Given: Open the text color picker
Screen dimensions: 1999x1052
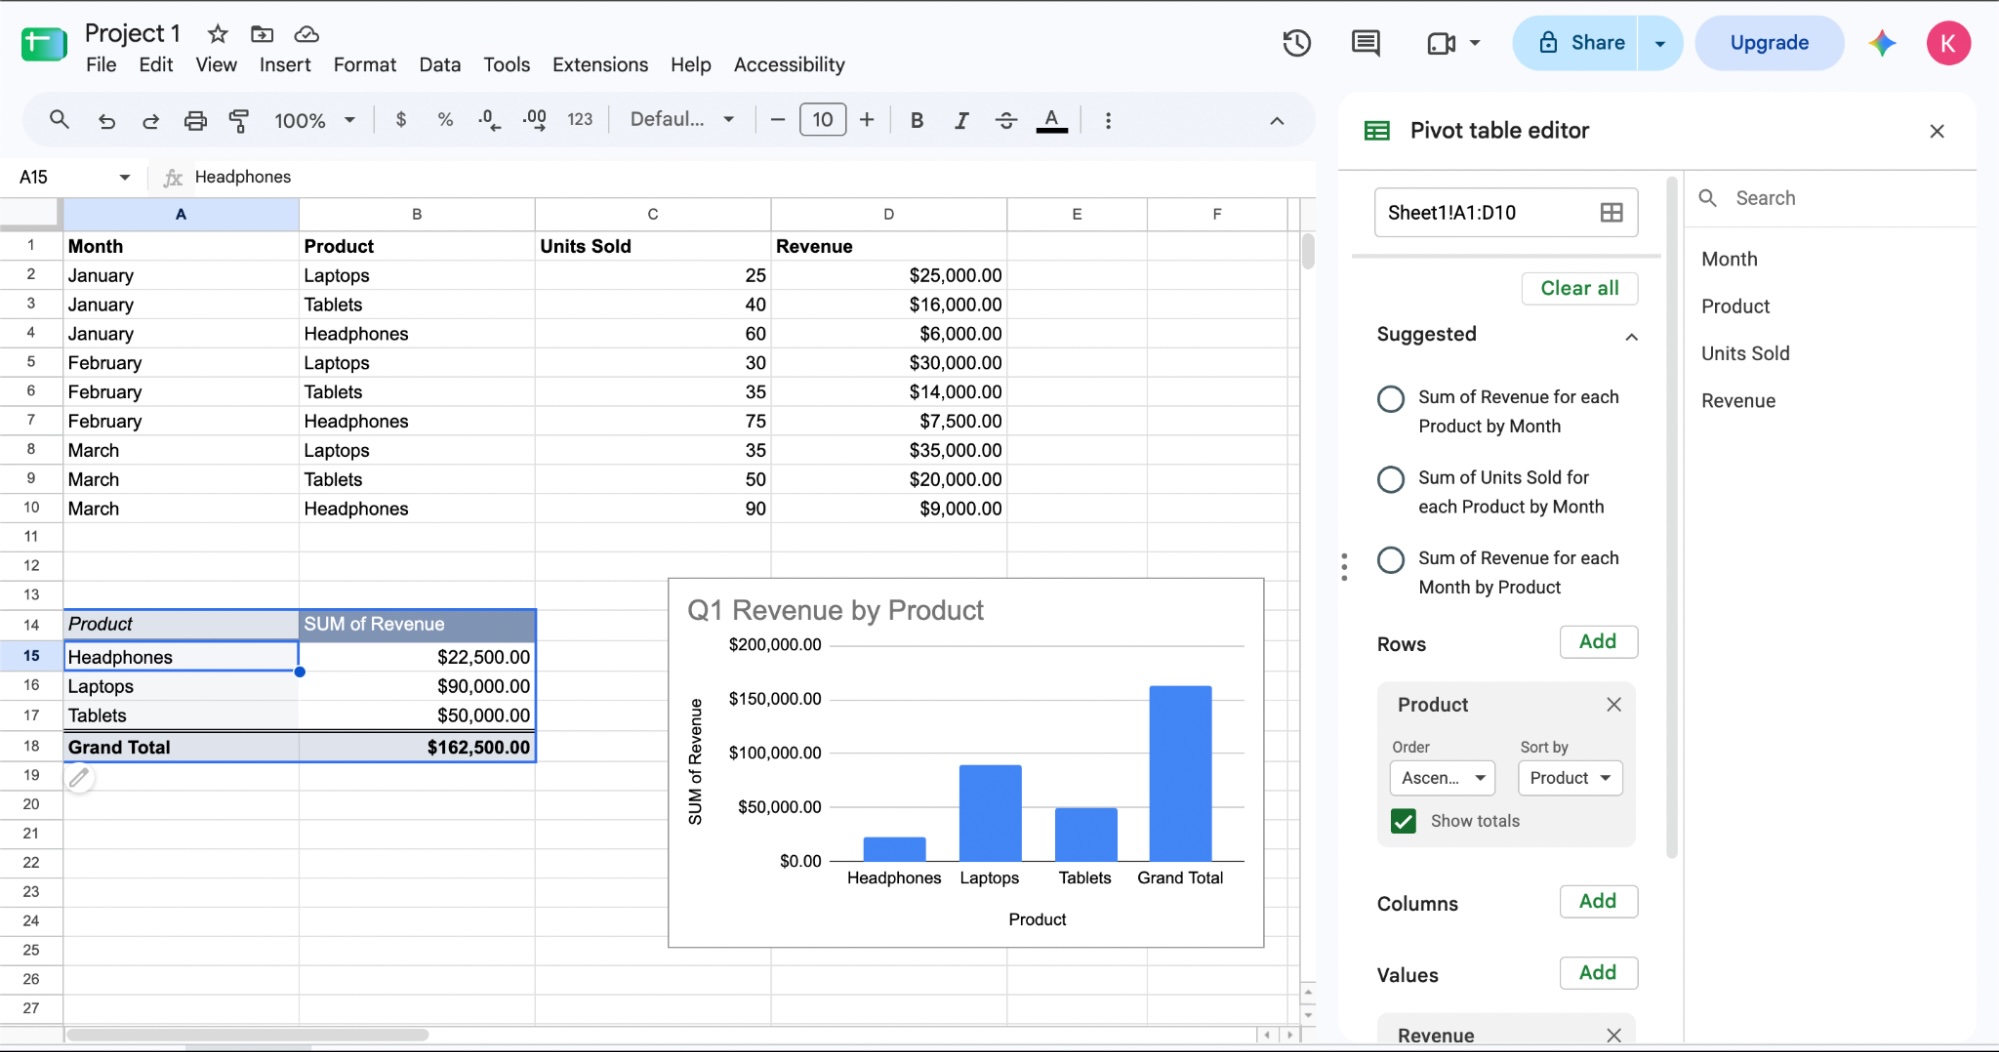Looking at the screenshot, I should click(x=1051, y=121).
